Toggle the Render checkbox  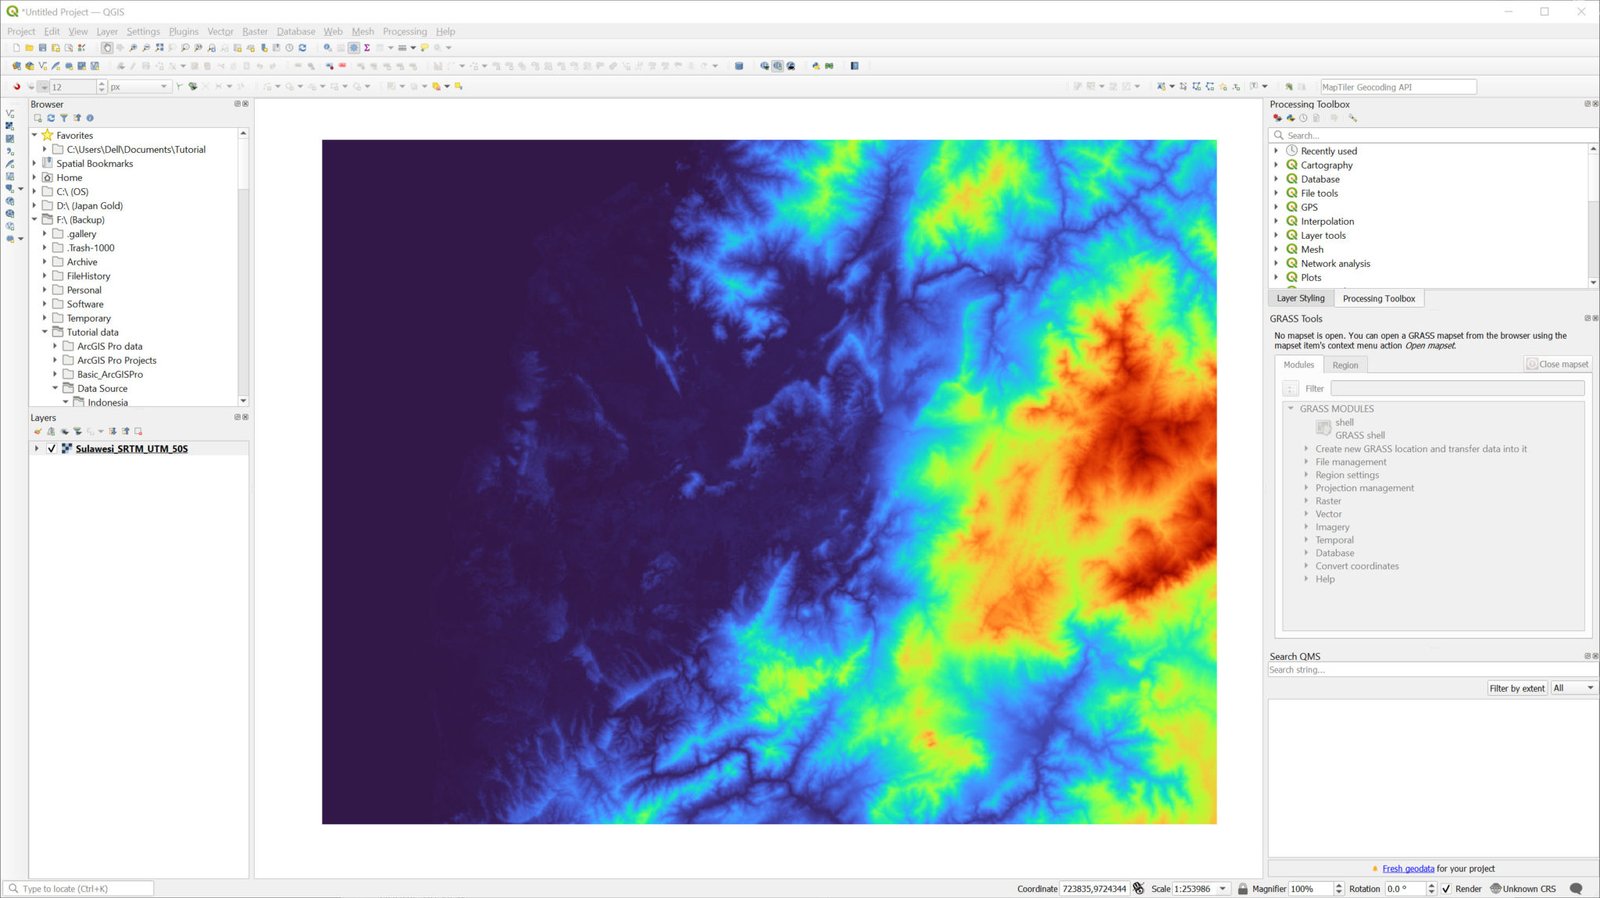pyautogui.click(x=1446, y=888)
